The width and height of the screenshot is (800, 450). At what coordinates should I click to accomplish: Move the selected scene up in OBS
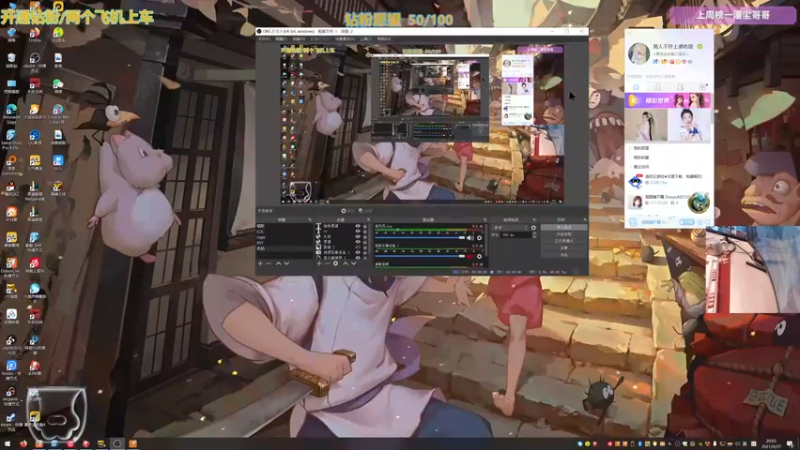279,263
